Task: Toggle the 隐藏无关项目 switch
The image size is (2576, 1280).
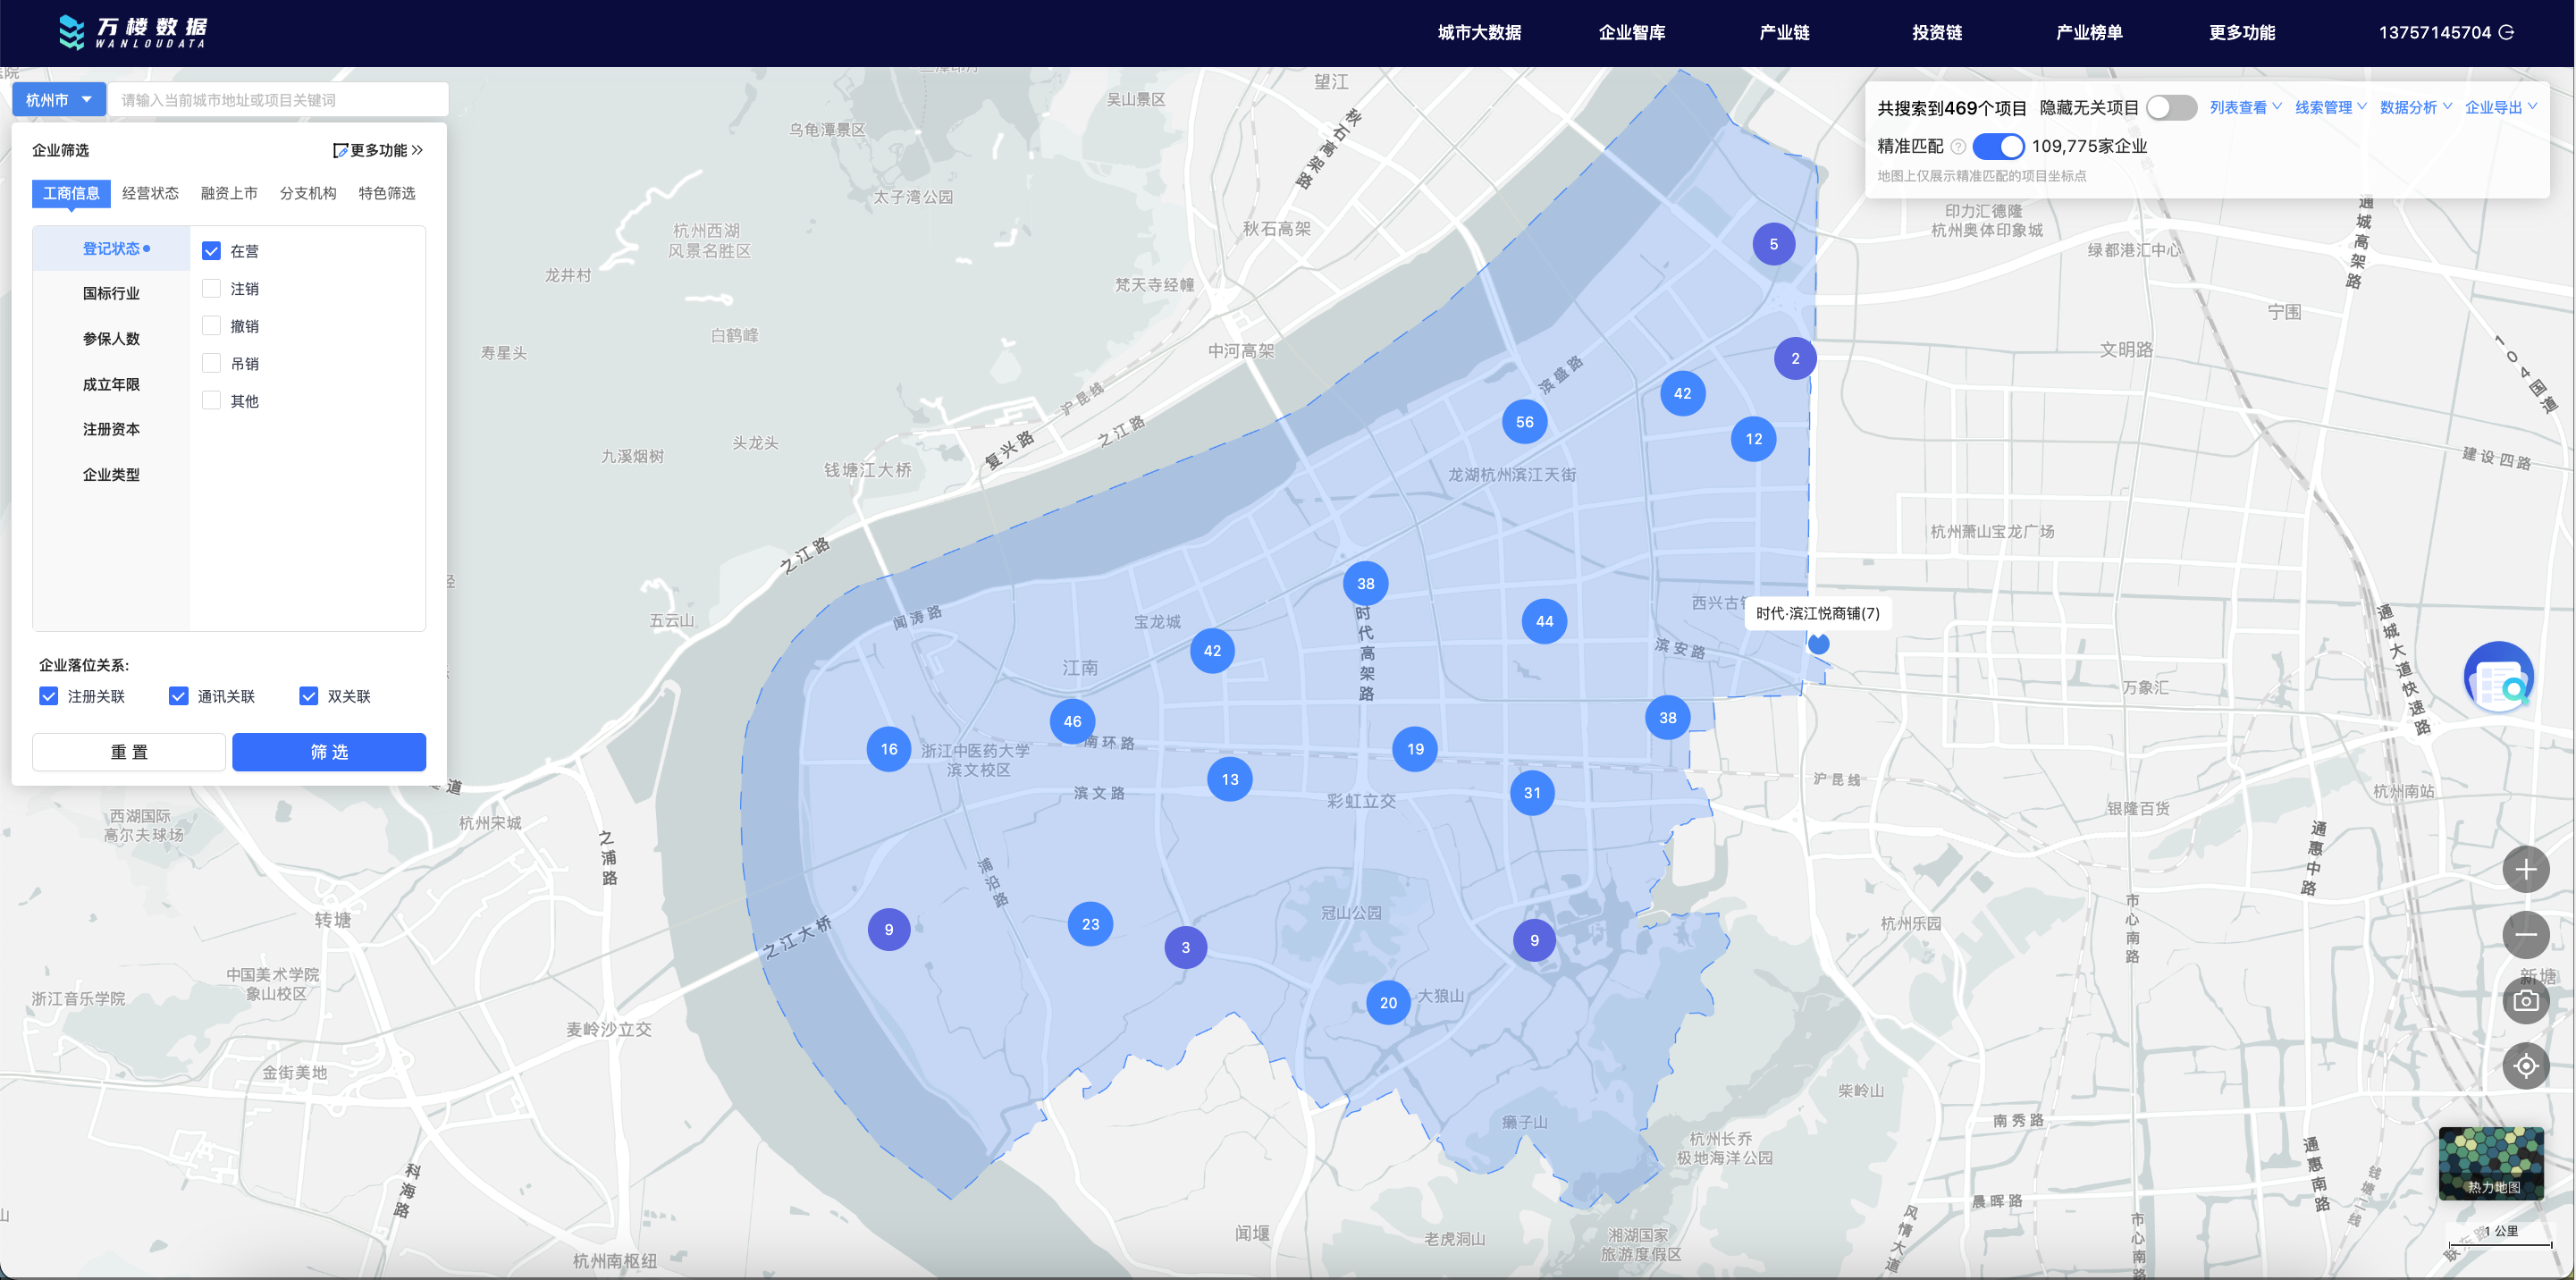Action: click(x=2171, y=108)
